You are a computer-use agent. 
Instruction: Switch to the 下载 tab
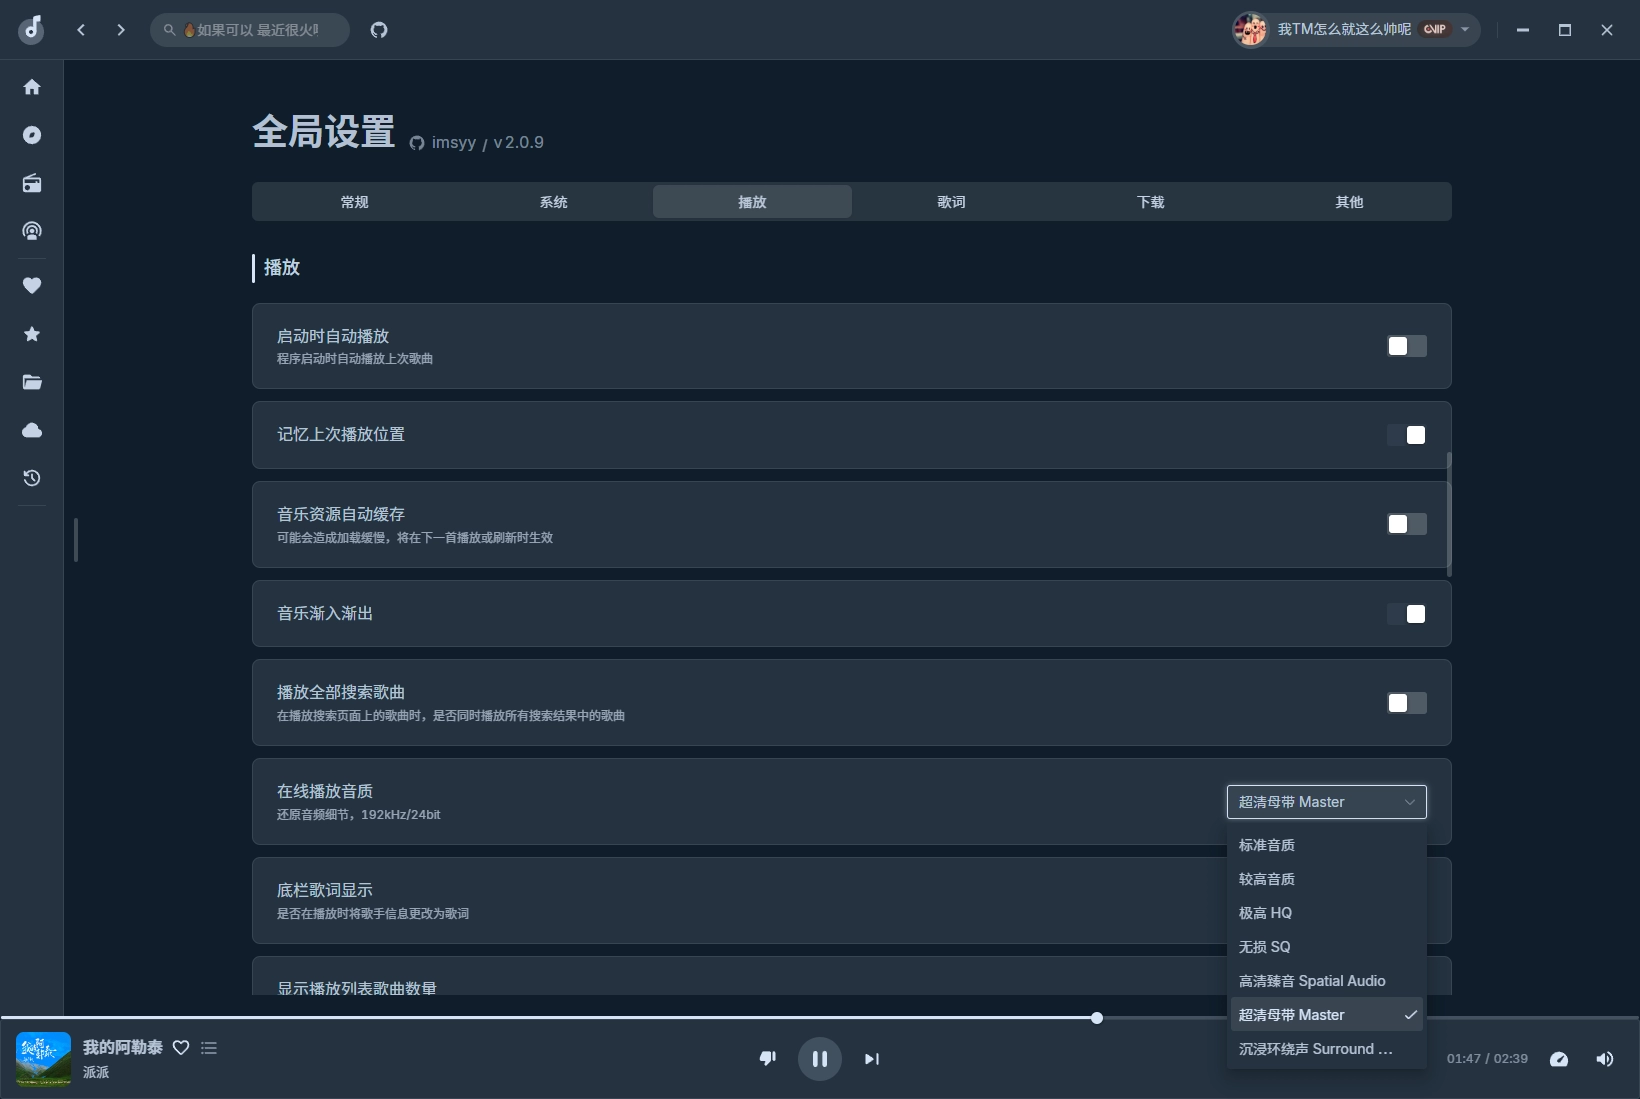[x=1150, y=202]
